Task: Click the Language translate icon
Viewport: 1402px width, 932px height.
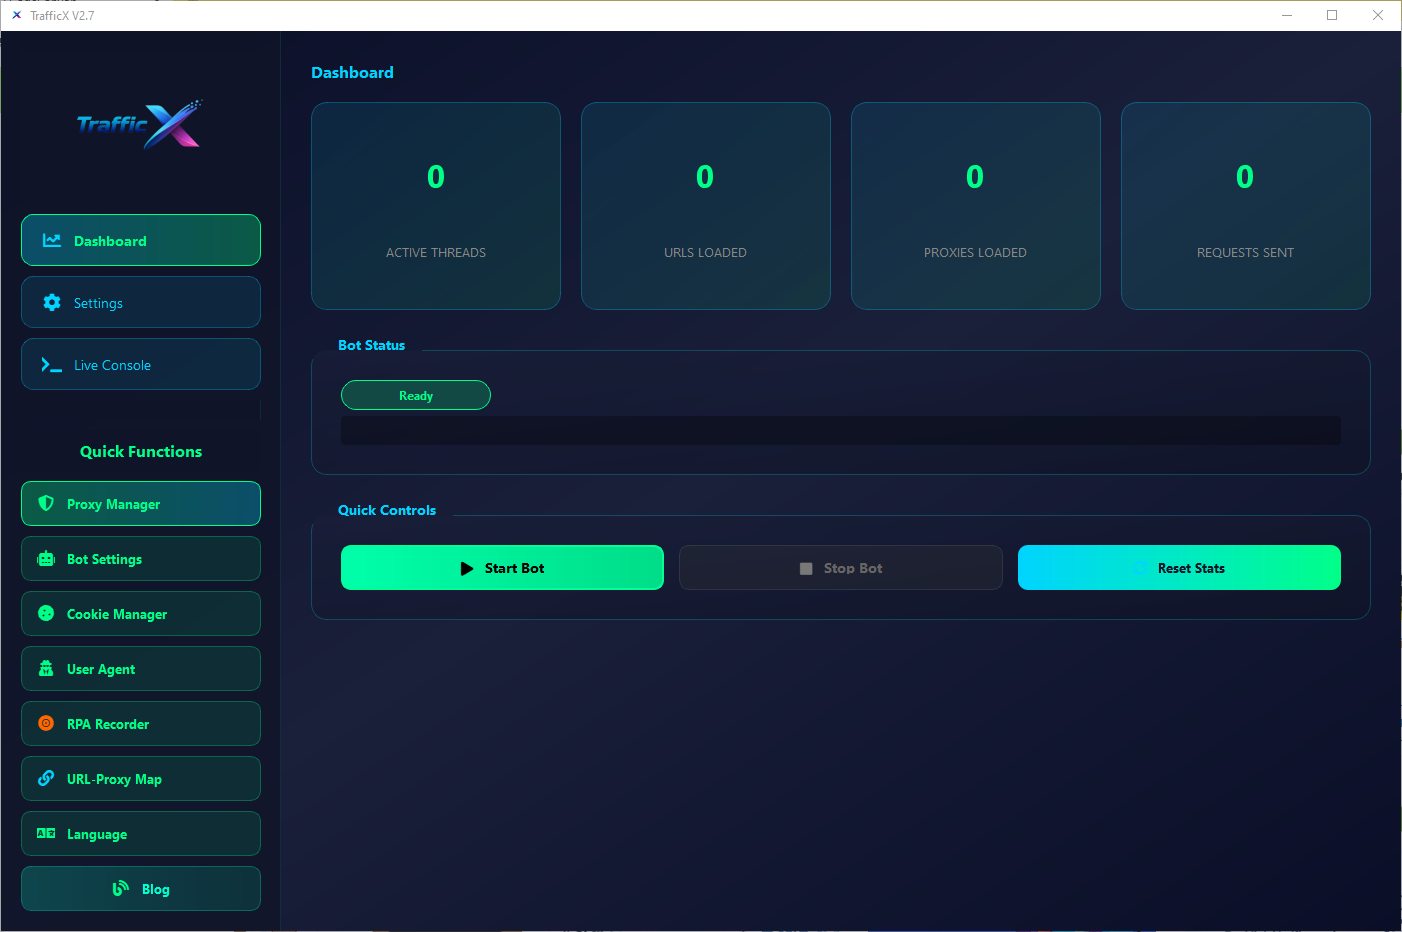Action: click(46, 833)
